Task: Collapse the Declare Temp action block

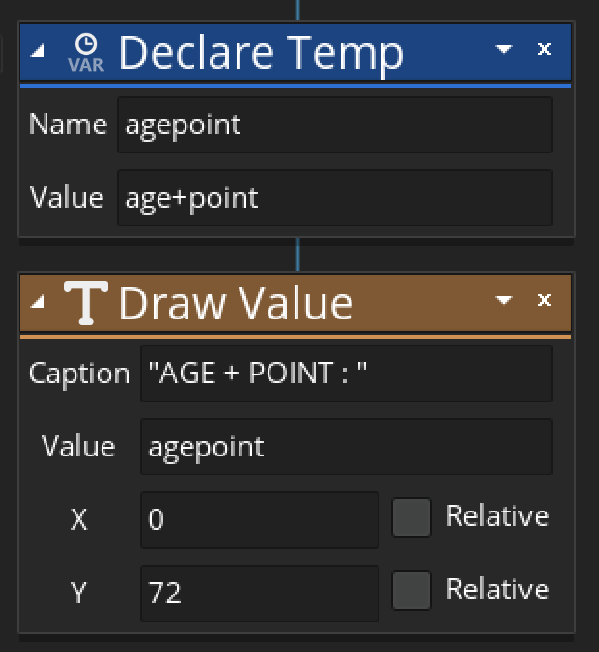Action: [38, 52]
